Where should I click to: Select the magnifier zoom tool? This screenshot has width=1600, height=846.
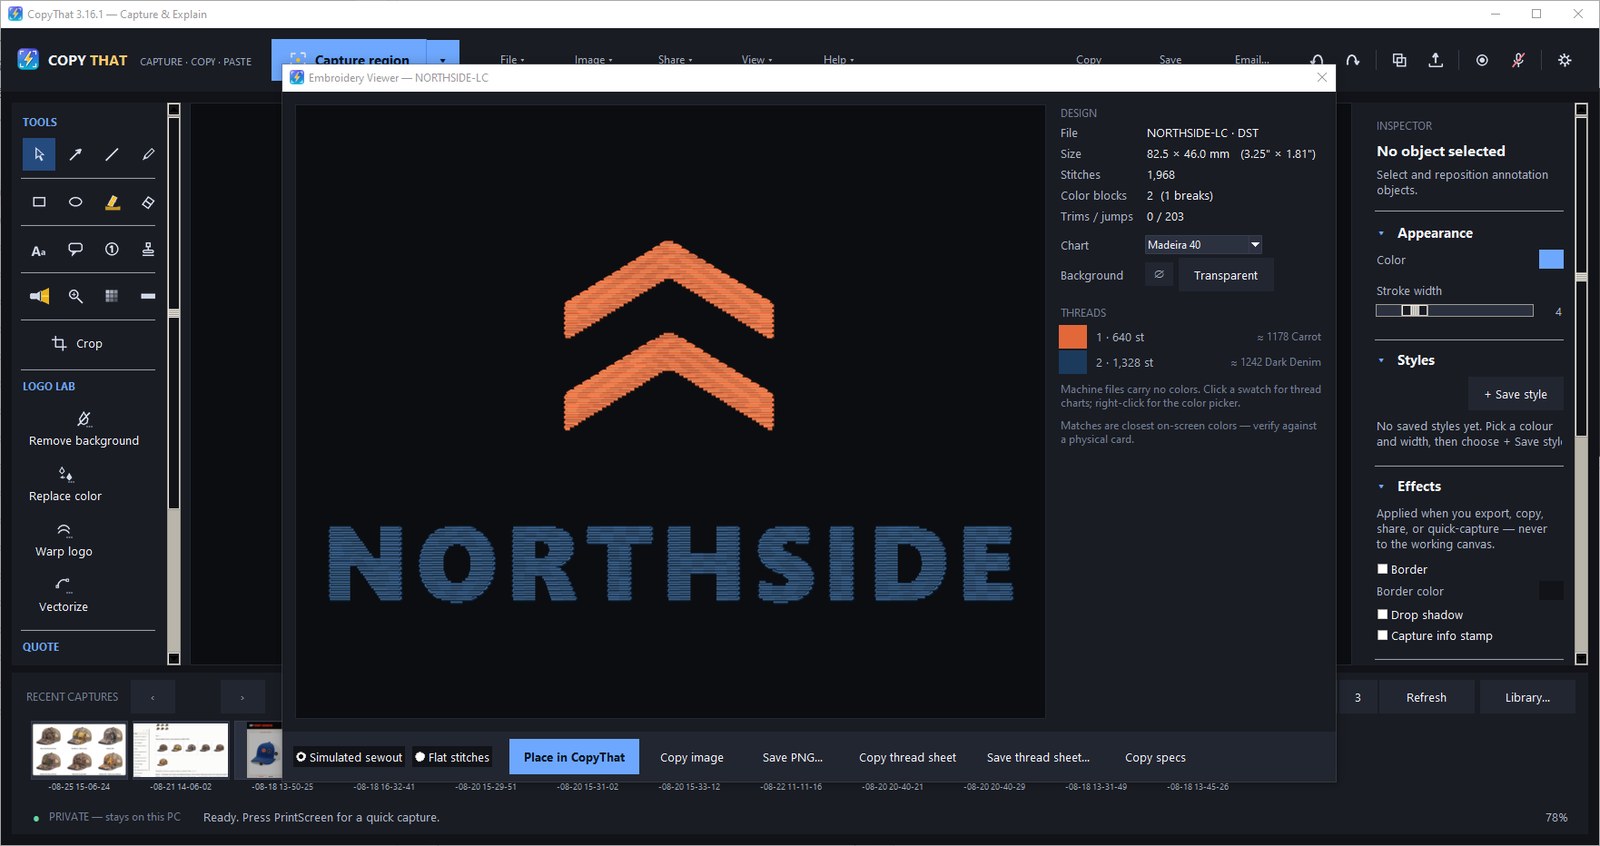pyautogui.click(x=75, y=296)
